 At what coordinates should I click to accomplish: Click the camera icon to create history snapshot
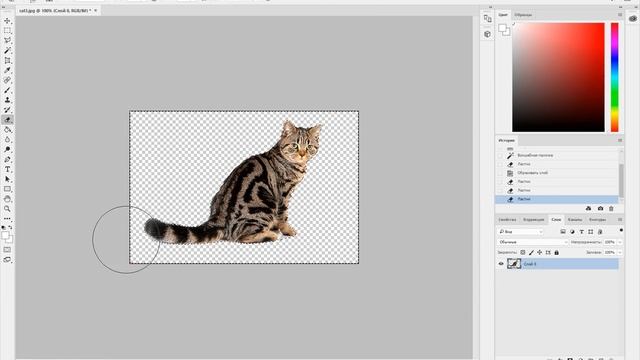click(600, 209)
